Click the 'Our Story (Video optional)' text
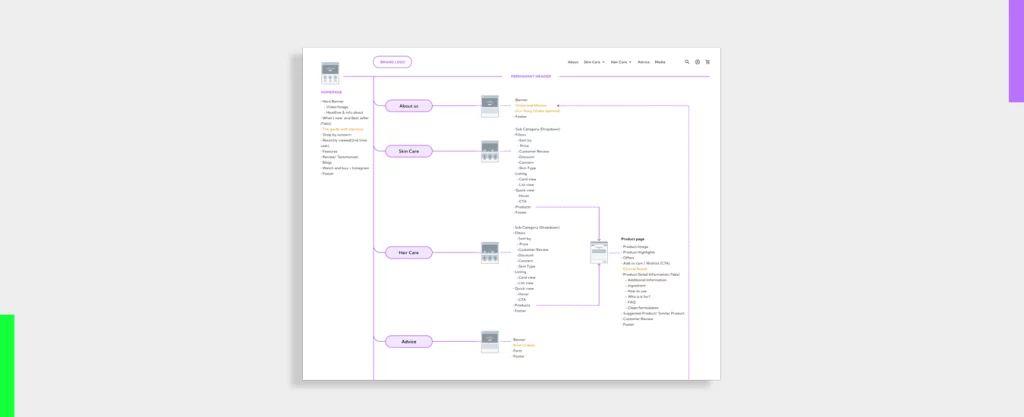Viewport: 1024px width, 417px height. click(x=537, y=111)
